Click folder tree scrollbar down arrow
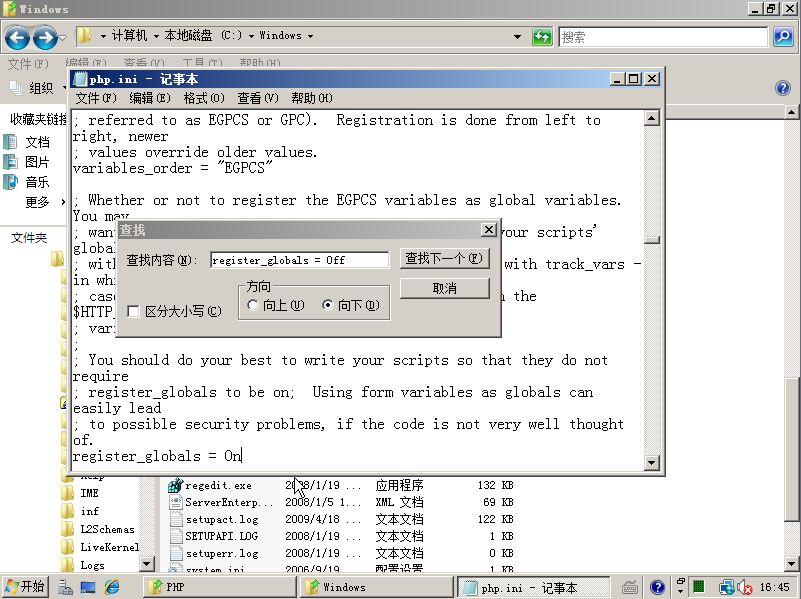The width and height of the screenshot is (801, 599). click(147, 564)
